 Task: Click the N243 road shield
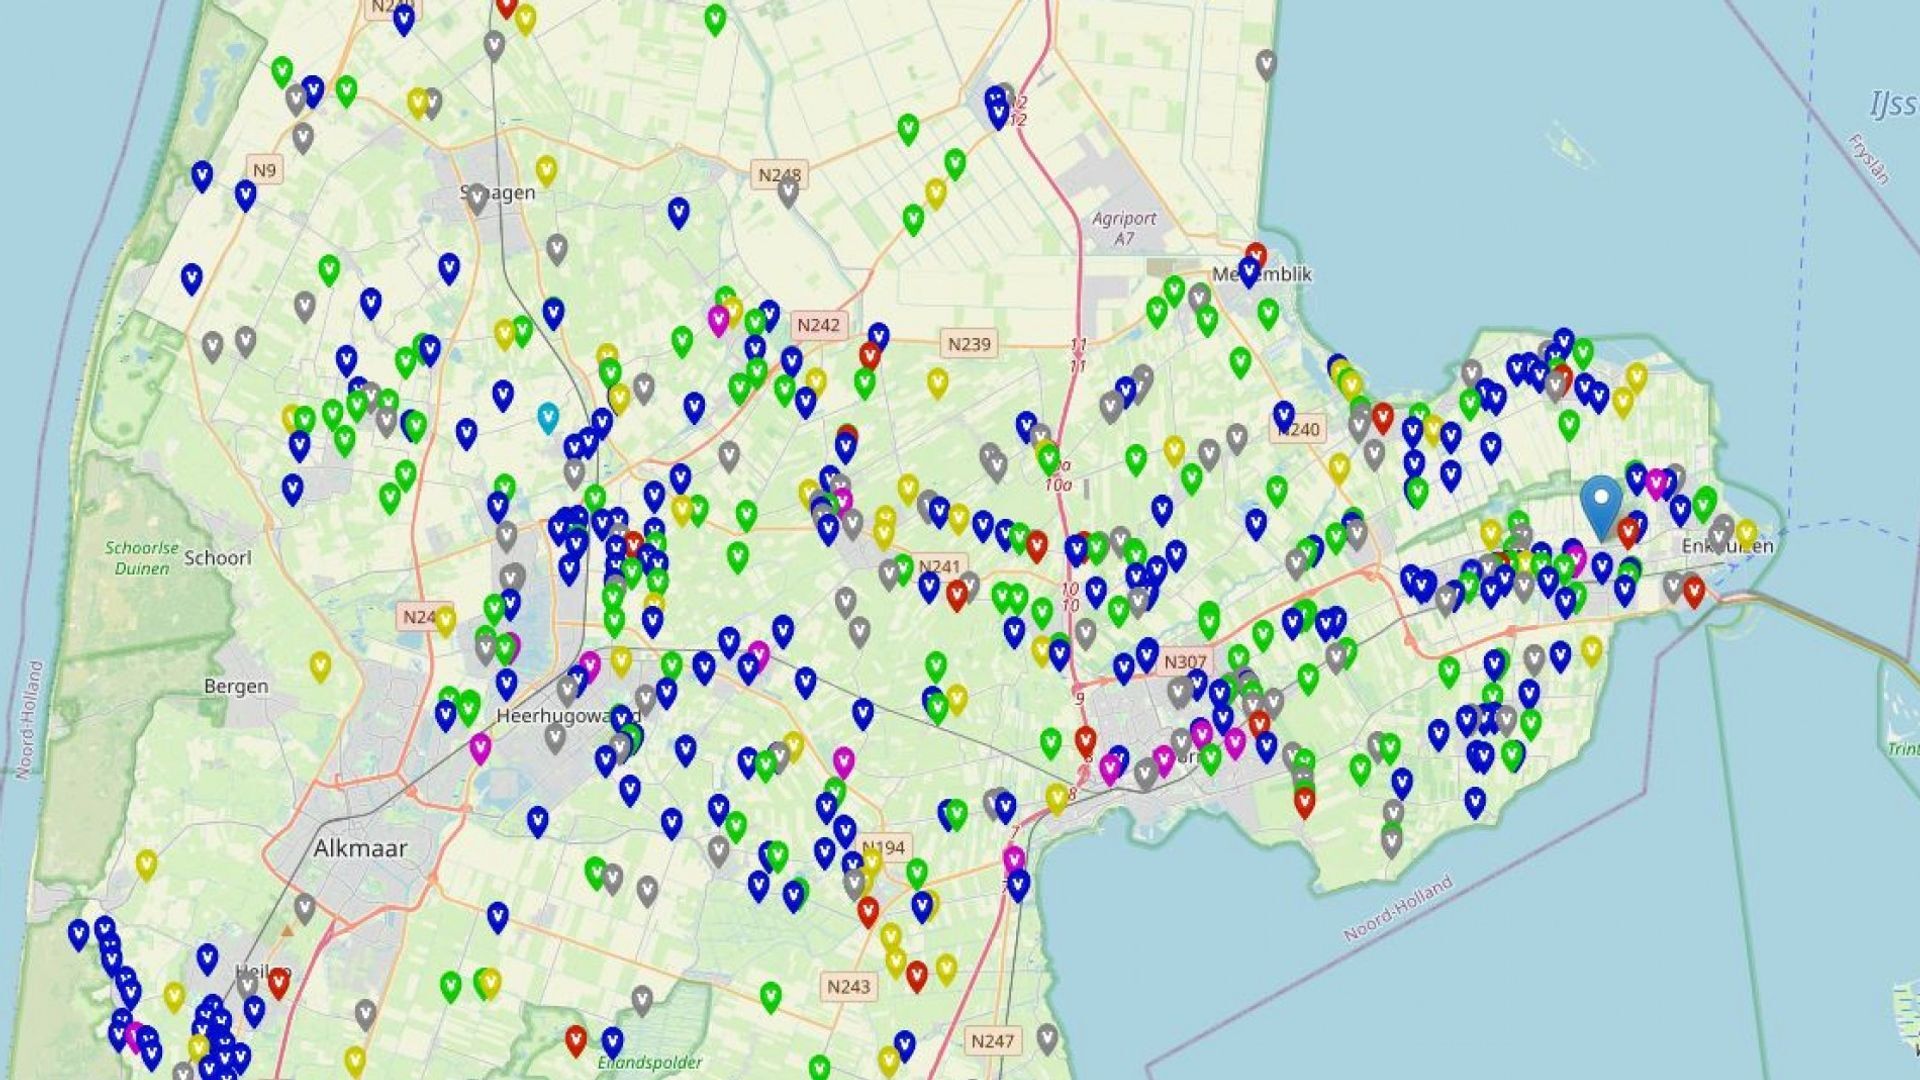click(x=849, y=987)
